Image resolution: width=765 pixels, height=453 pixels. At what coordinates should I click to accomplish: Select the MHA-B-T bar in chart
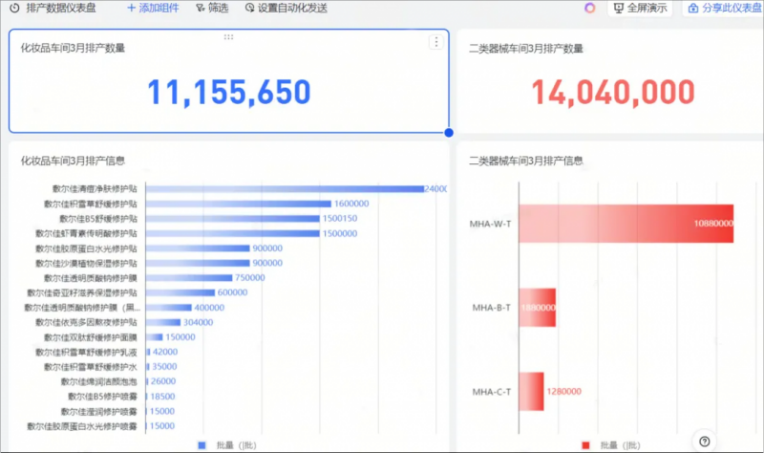click(x=537, y=307)
